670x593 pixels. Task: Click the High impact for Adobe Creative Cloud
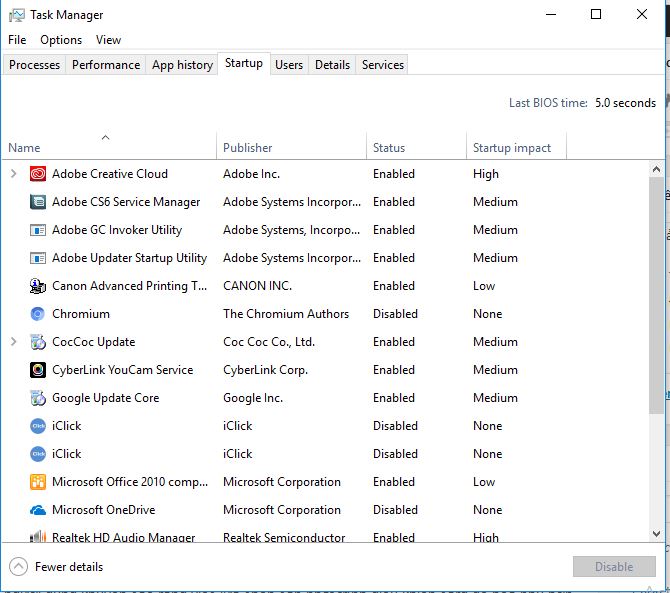point(486,174)
